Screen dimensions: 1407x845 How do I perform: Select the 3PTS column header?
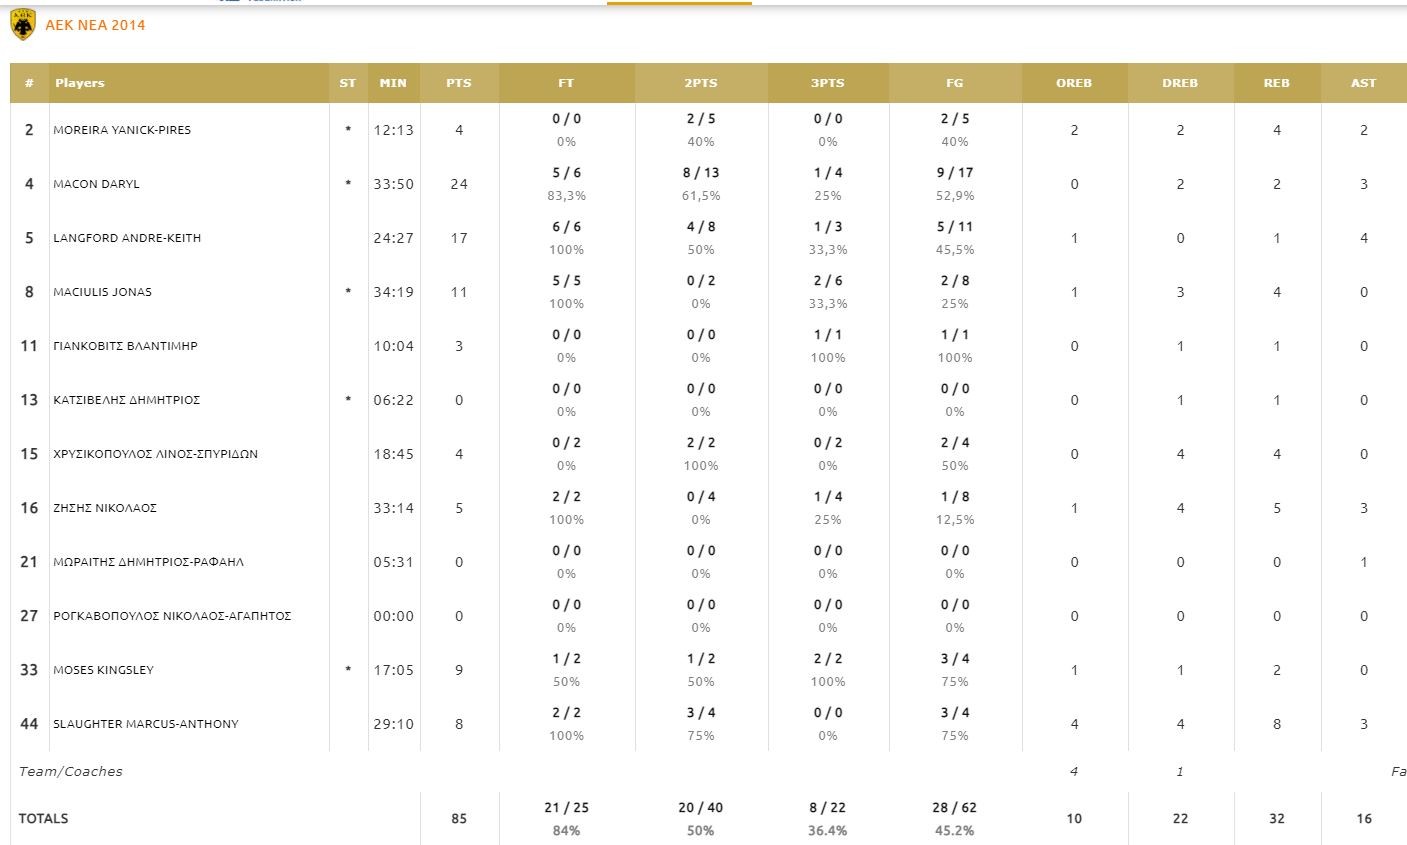[828, 83]
